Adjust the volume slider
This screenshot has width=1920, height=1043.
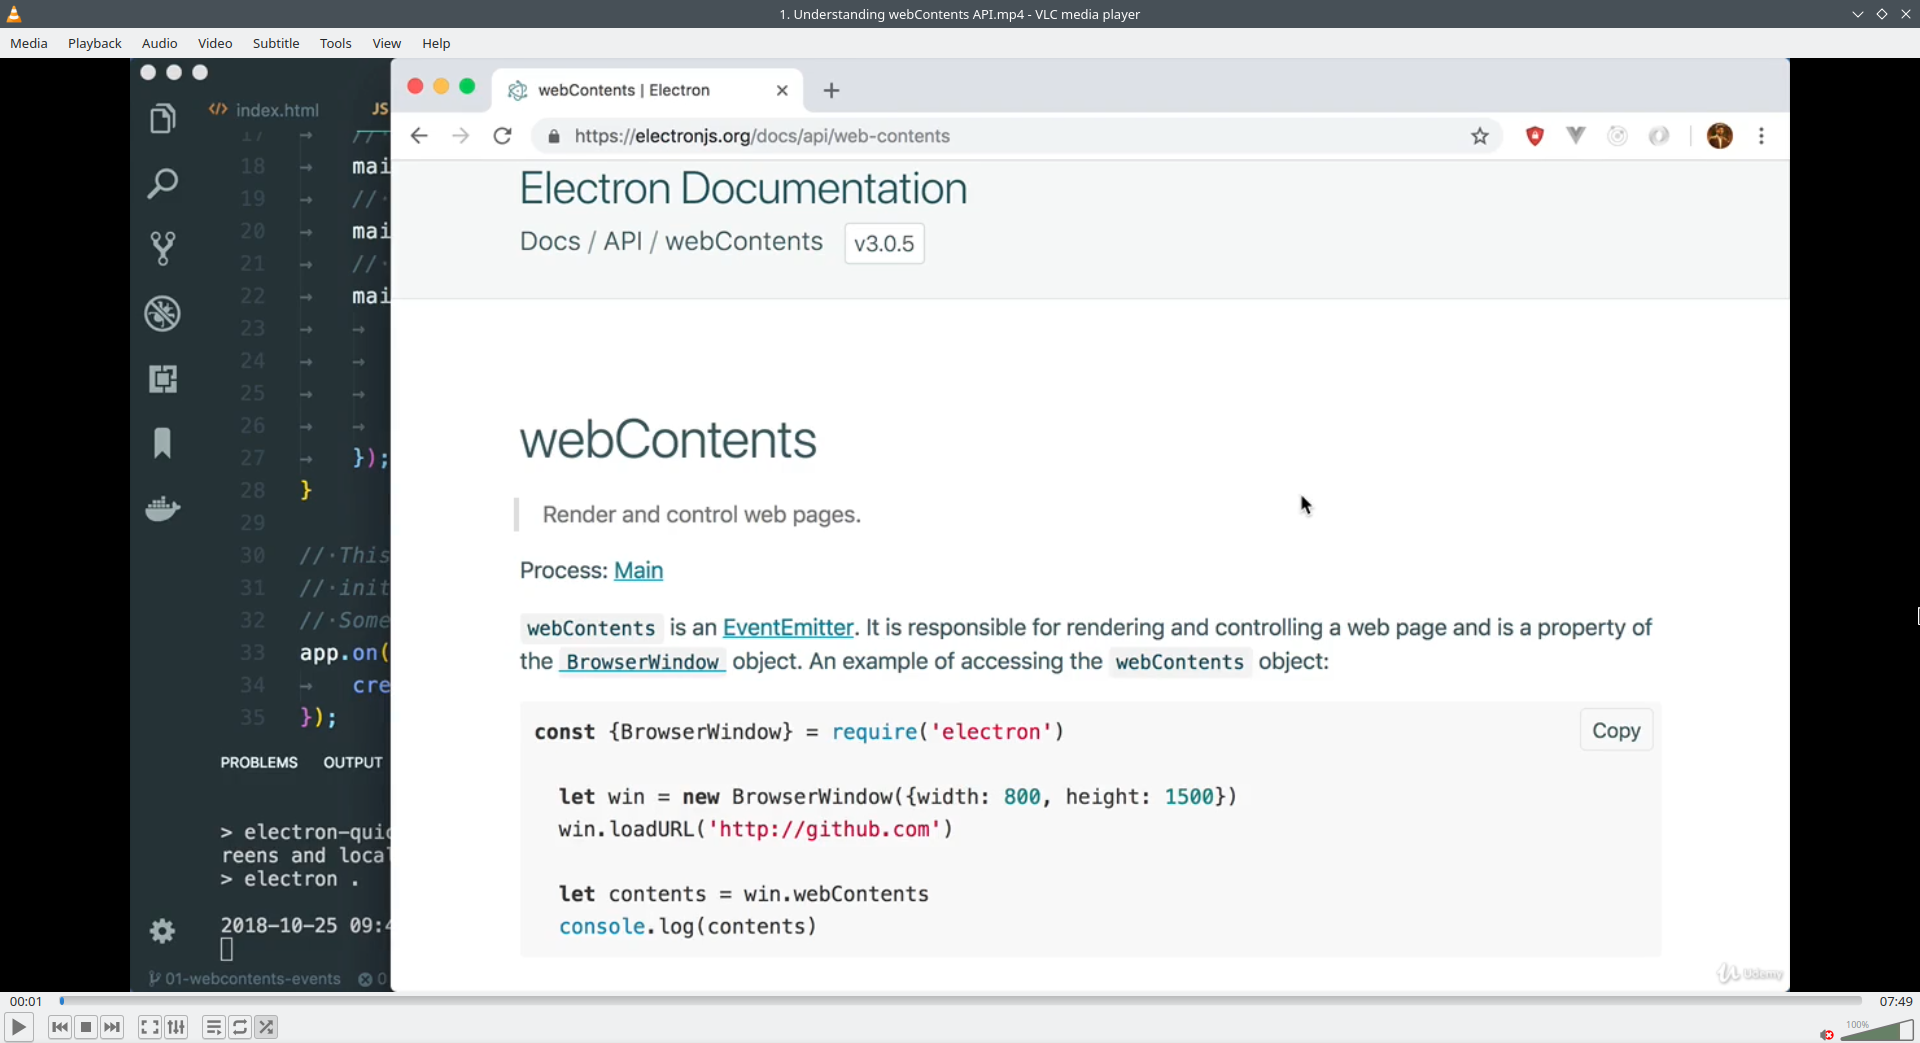1877,1030
